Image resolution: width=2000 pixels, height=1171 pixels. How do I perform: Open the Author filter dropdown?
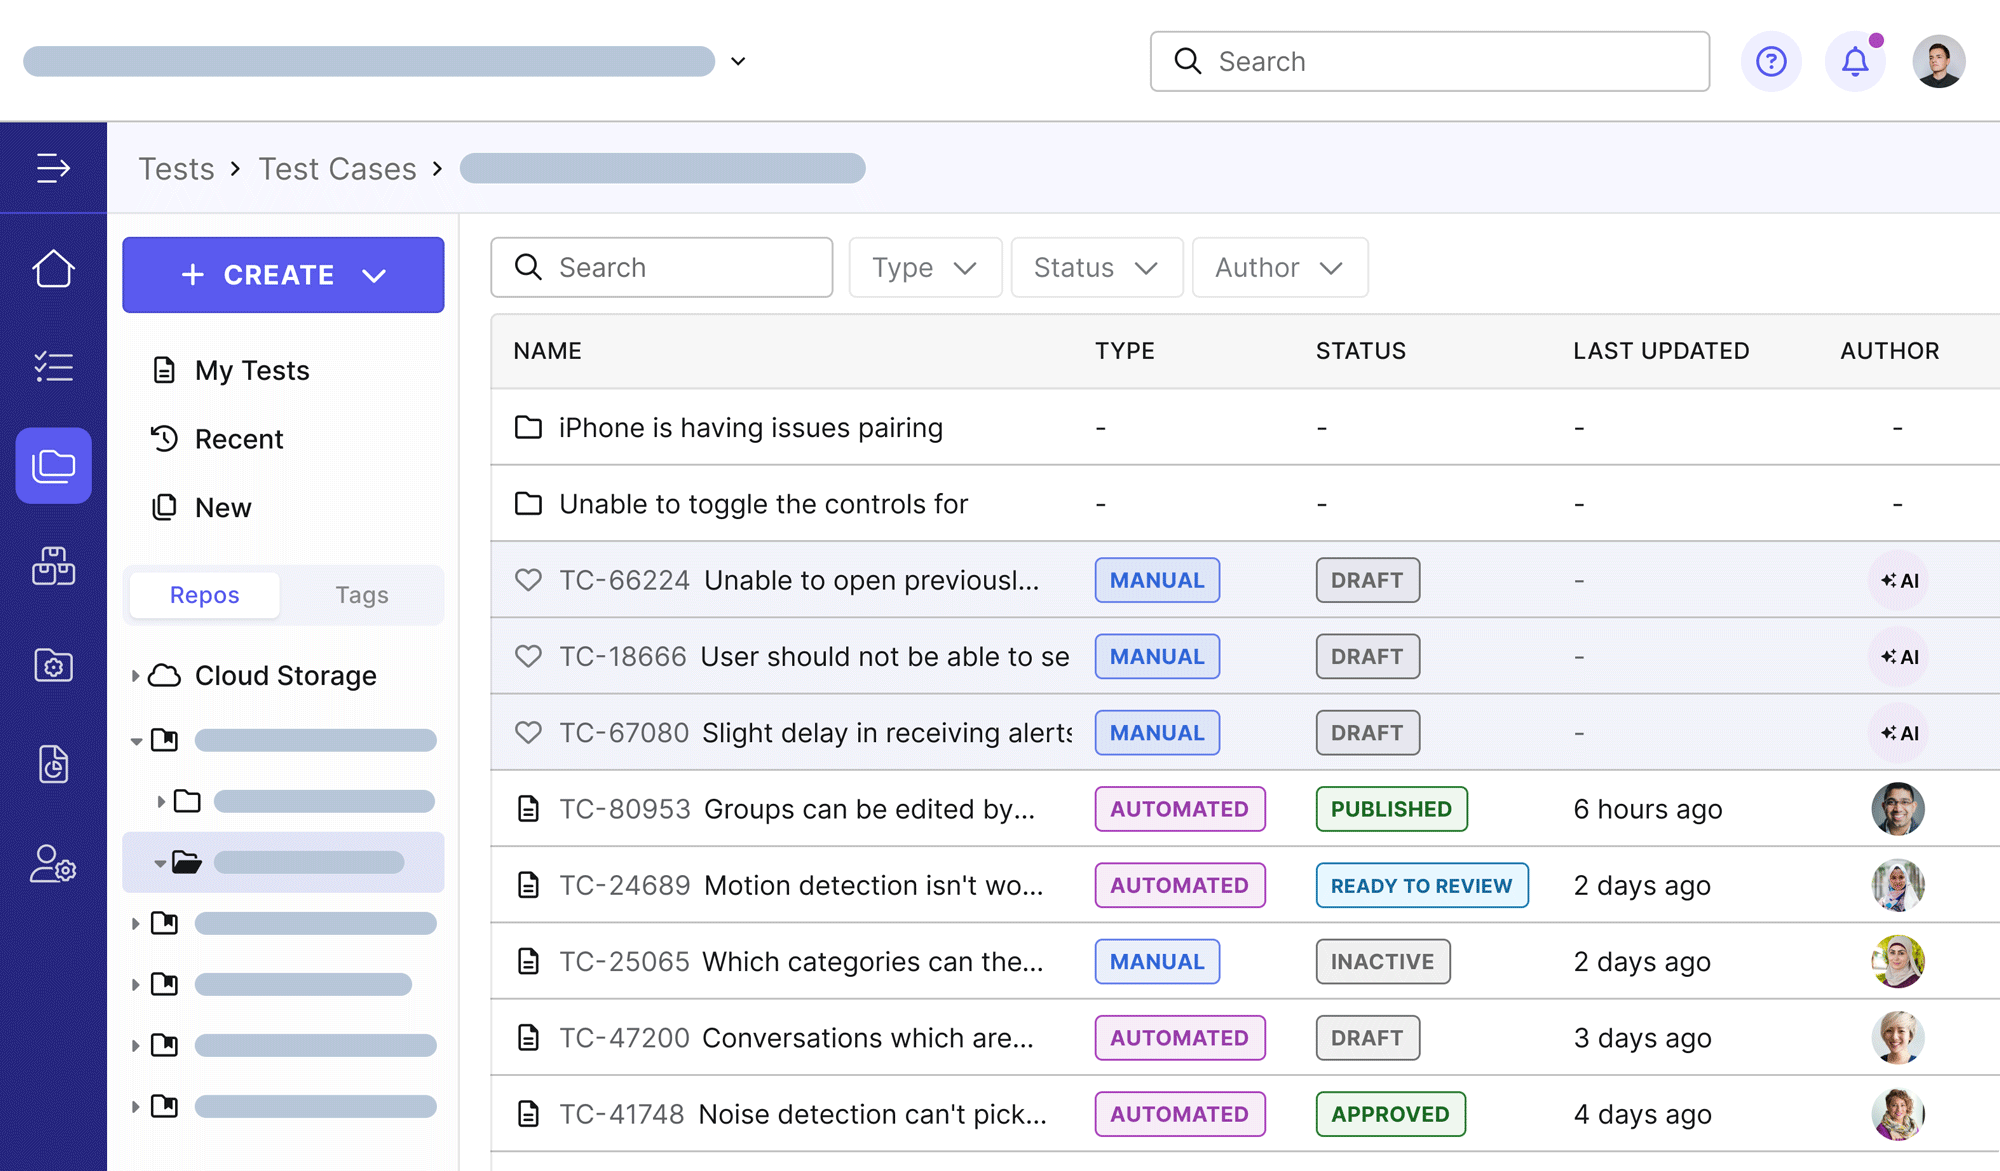point(1279,268)
